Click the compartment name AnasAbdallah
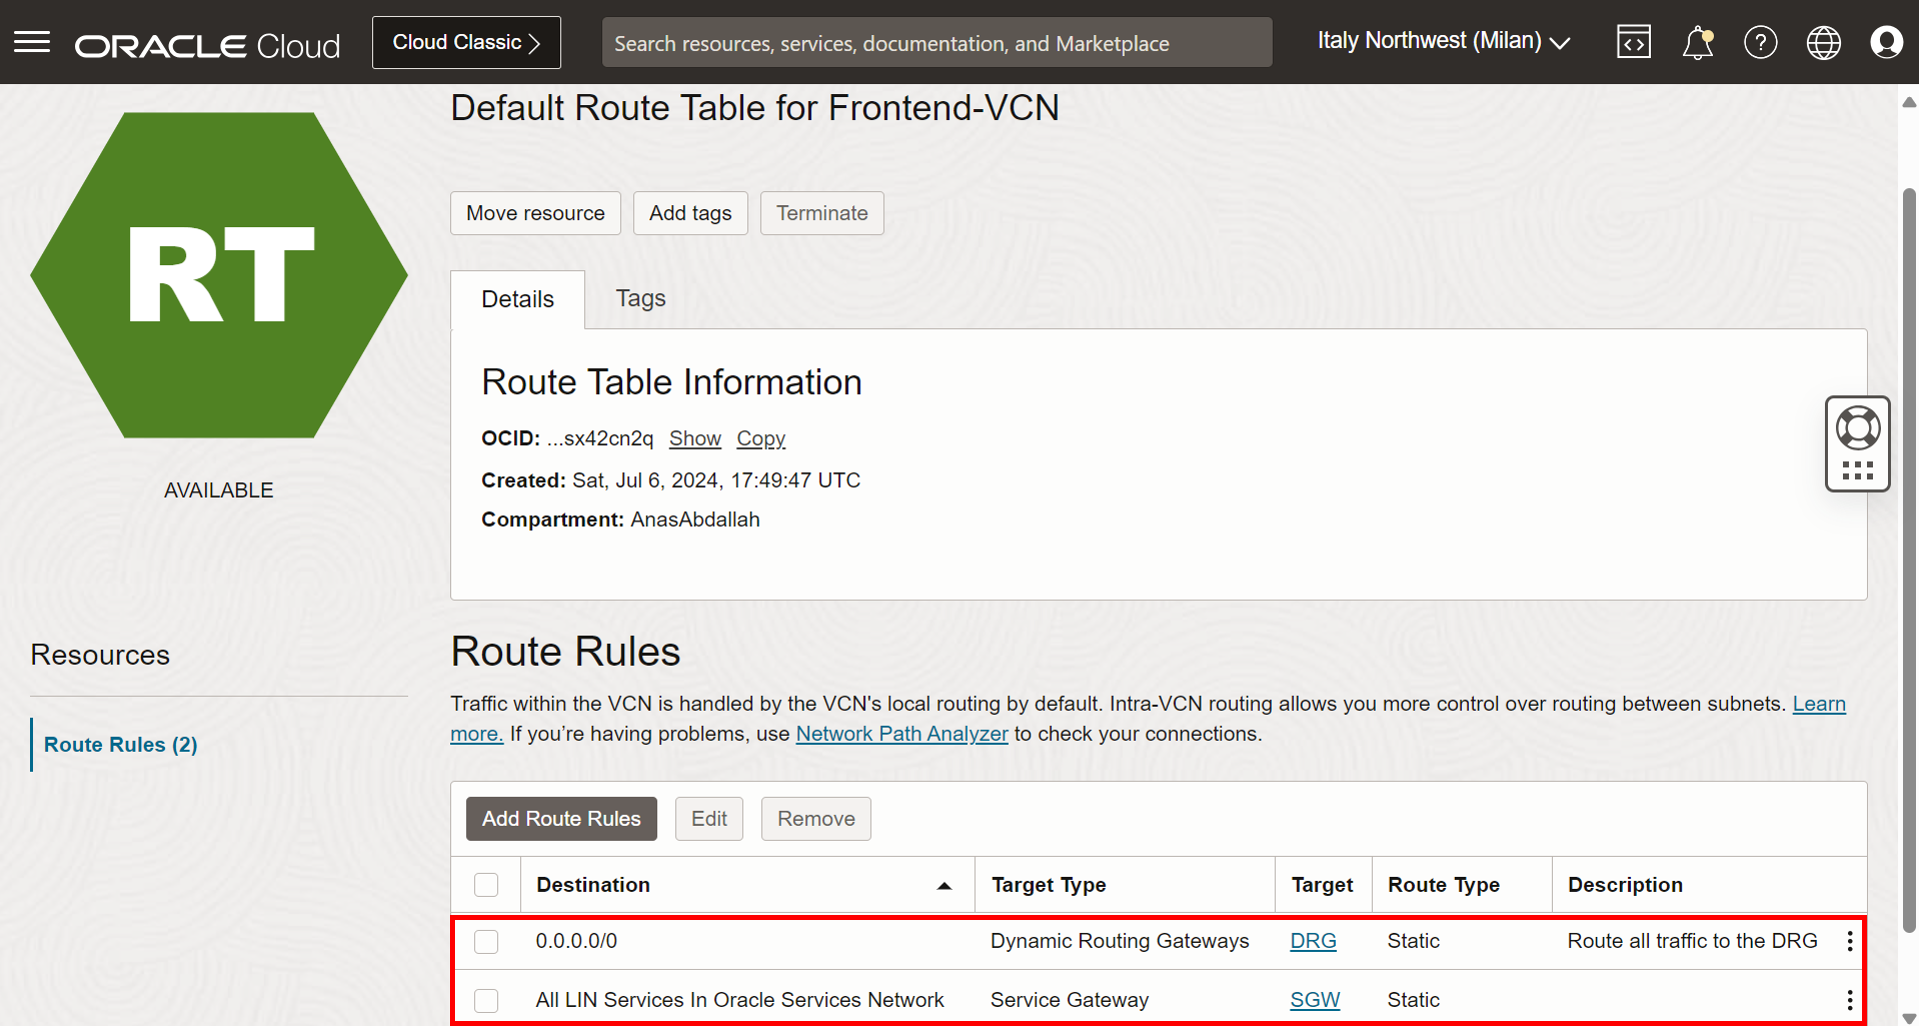 click(695, 520)
